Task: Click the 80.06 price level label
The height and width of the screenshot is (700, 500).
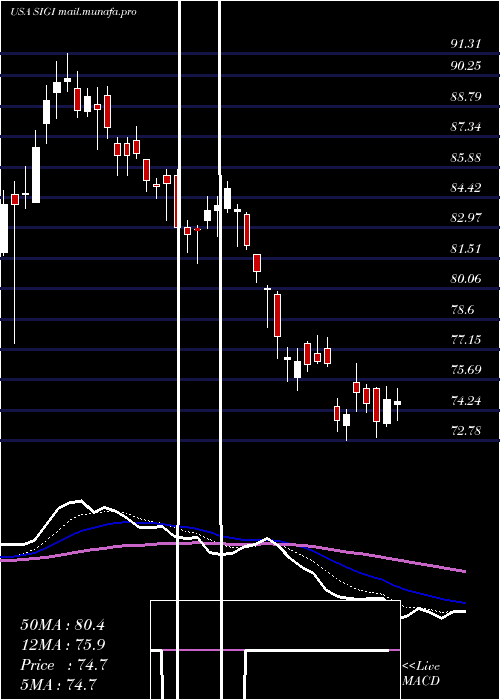Action: (x=466, y=279)
